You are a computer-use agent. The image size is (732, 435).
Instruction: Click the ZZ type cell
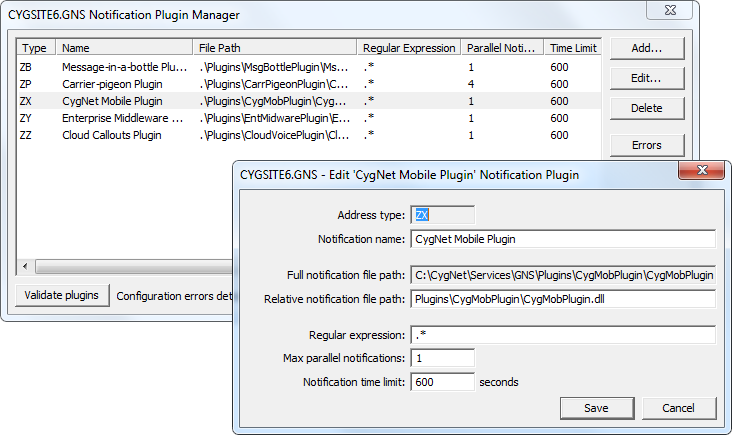(26, 135)
